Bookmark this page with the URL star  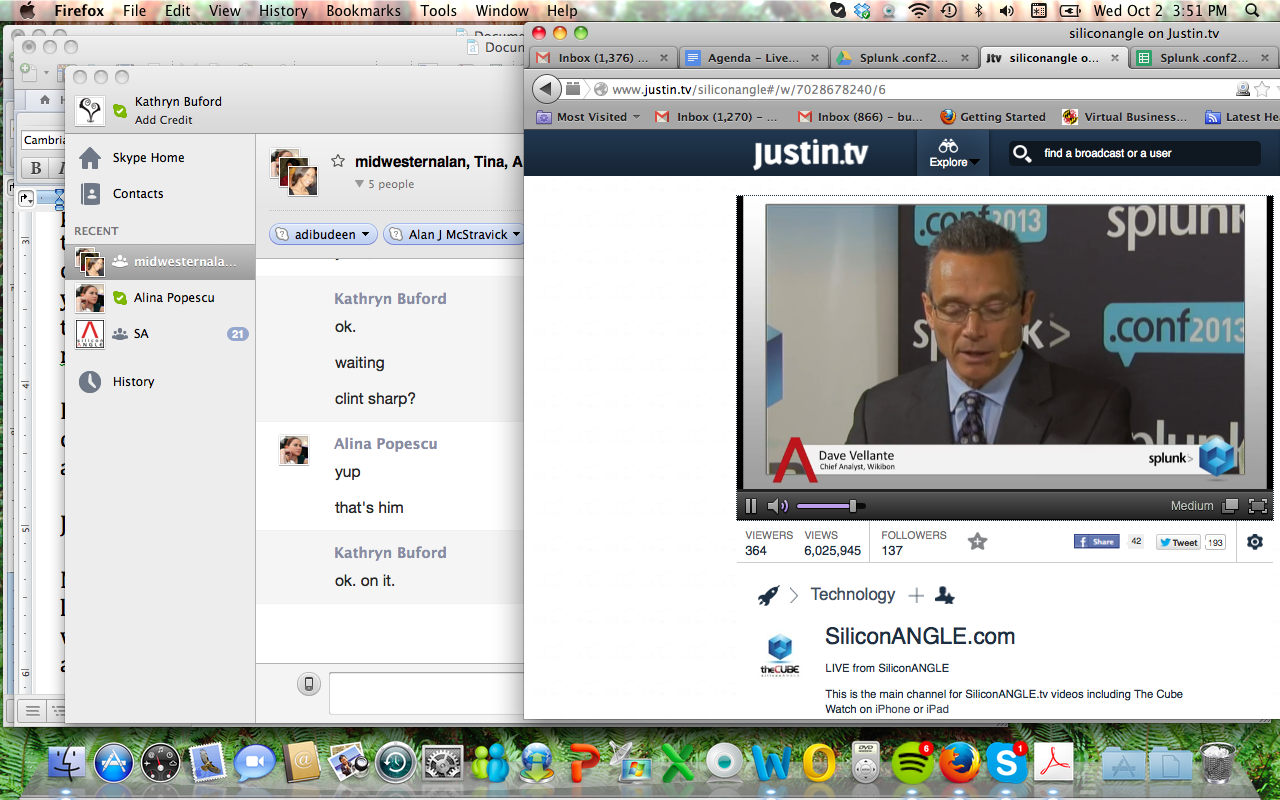coord(1263,89)
